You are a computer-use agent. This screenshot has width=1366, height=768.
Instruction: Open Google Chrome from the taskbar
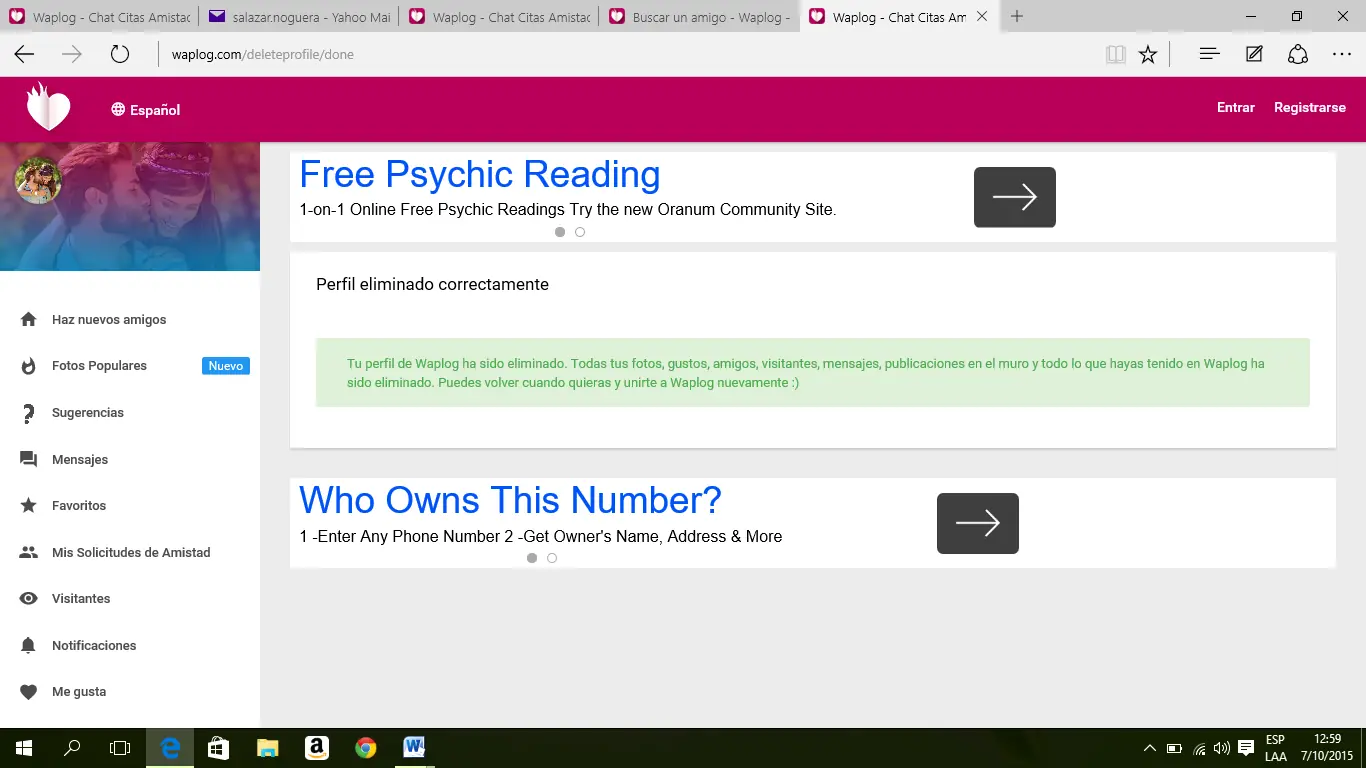point(366,748)
